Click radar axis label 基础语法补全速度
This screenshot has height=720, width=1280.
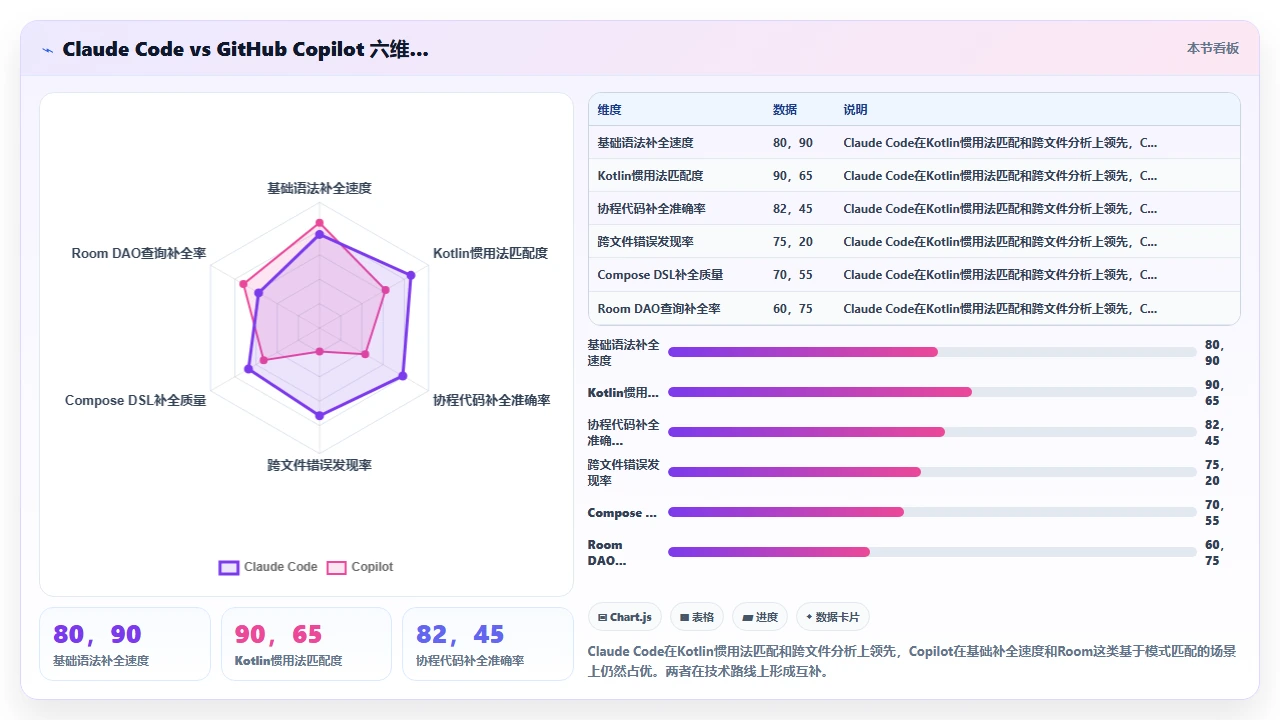(x=319, y=188)
